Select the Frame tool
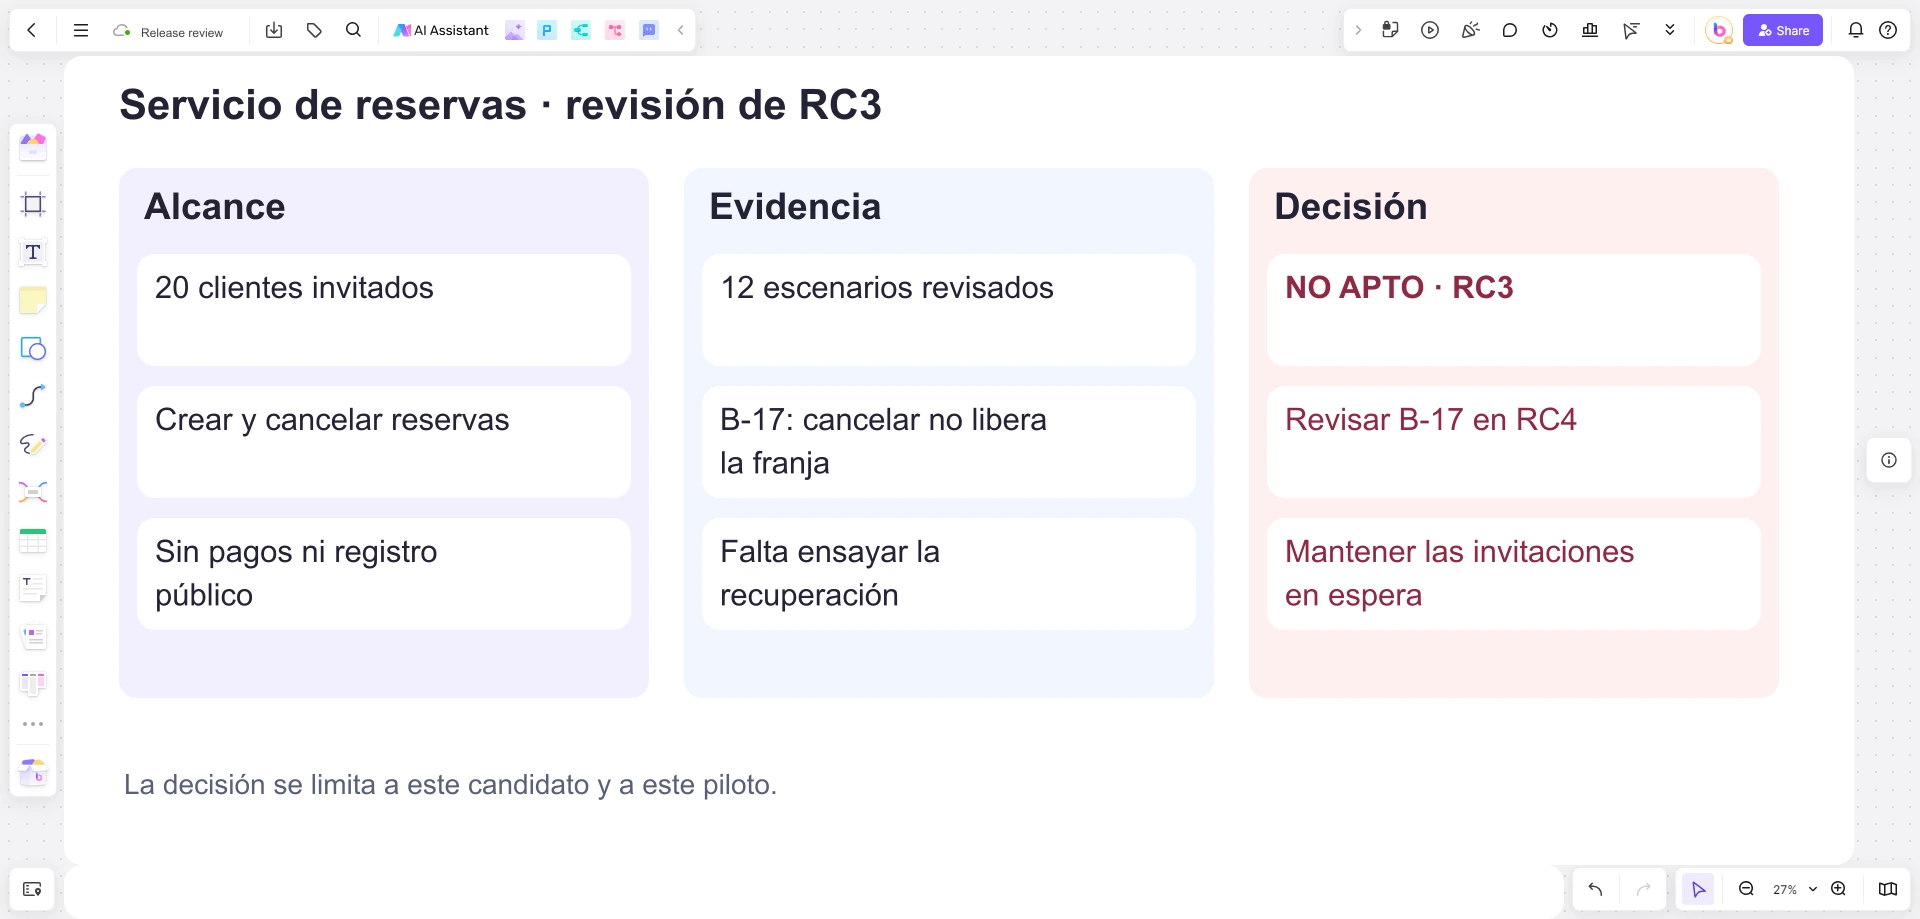 pos(33,204)
